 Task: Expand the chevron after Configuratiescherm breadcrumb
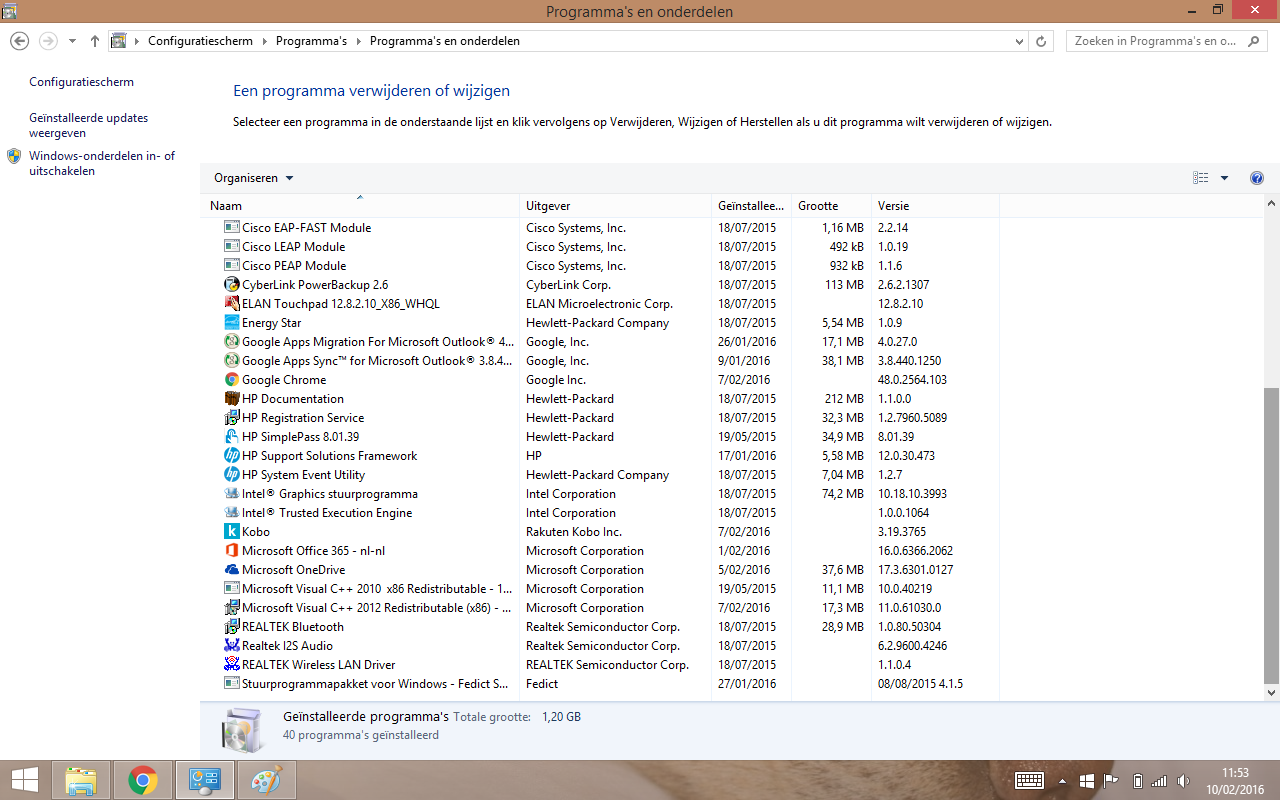point(265,41)
